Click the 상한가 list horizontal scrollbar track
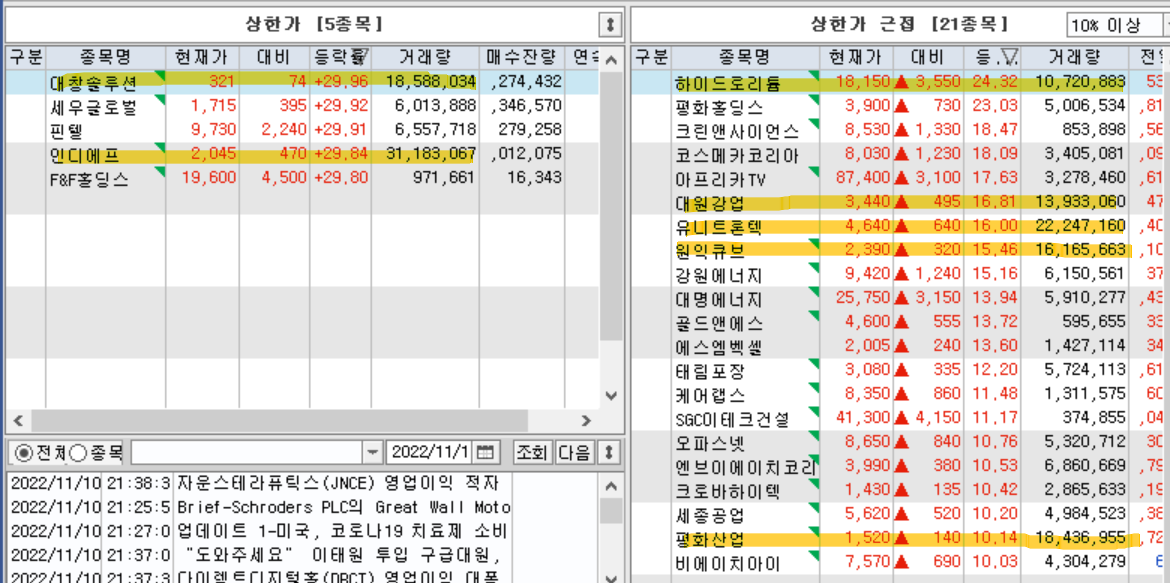Image resolution: width=1170 pixels, height=583 pixels. pos(302,420)
